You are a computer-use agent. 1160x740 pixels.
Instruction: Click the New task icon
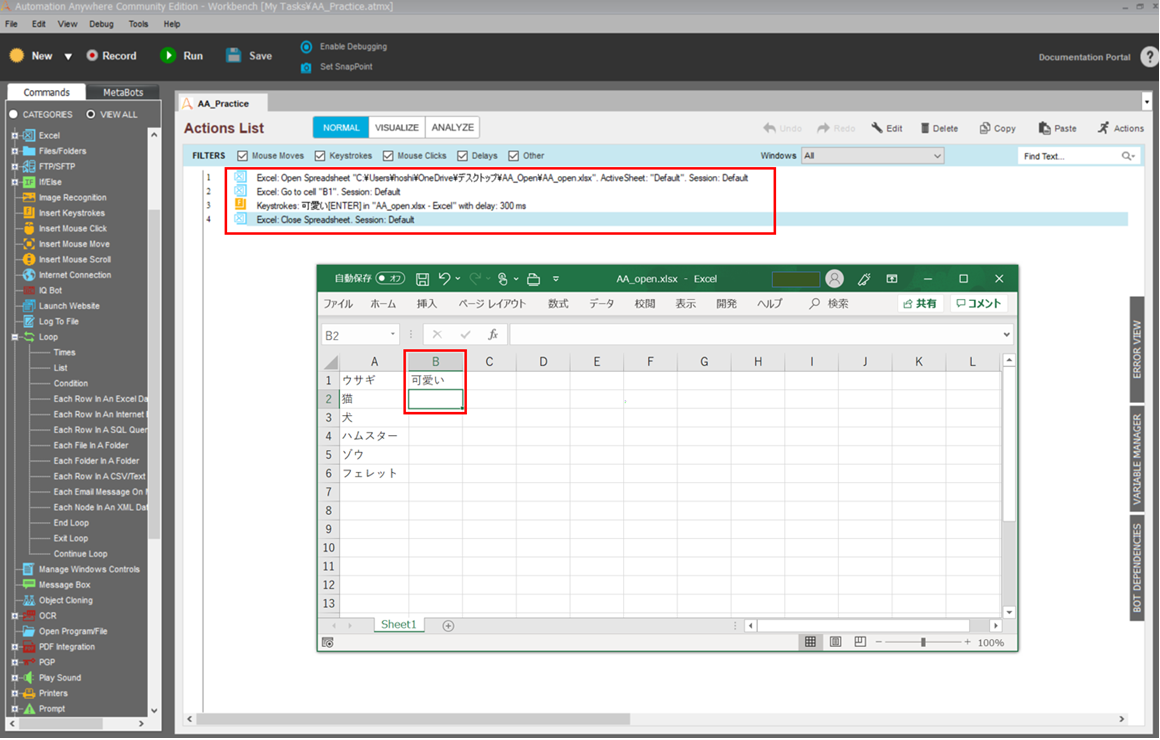click(x=17, y=56)
